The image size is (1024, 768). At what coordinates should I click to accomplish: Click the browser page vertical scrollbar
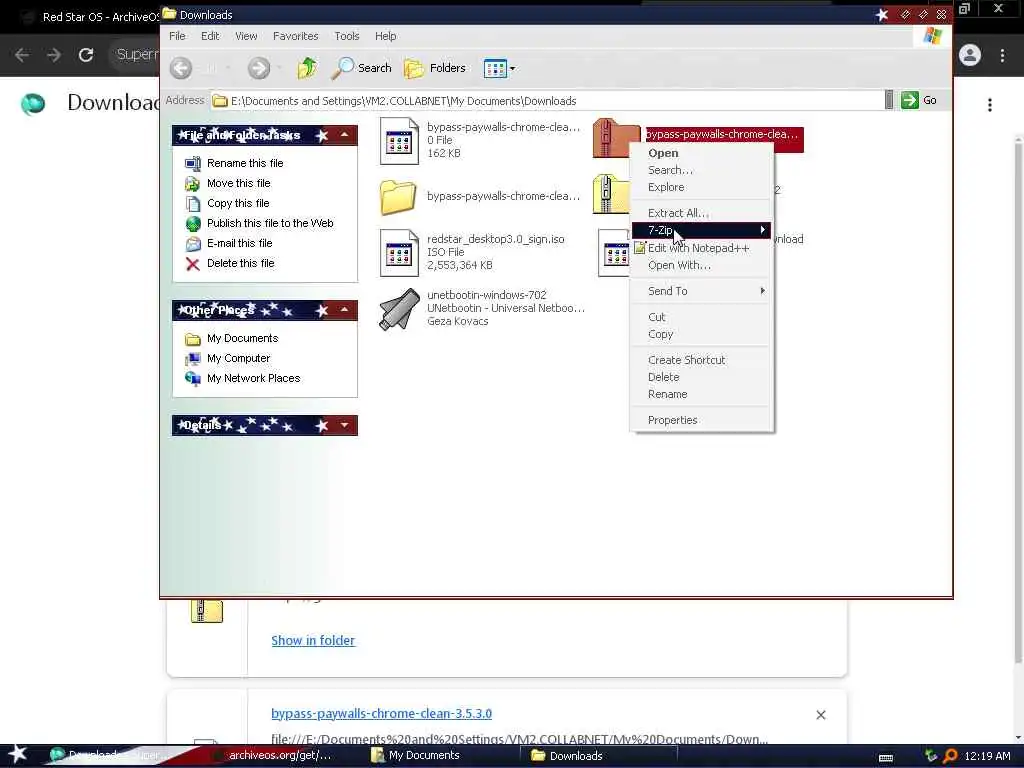(1018, 402)
